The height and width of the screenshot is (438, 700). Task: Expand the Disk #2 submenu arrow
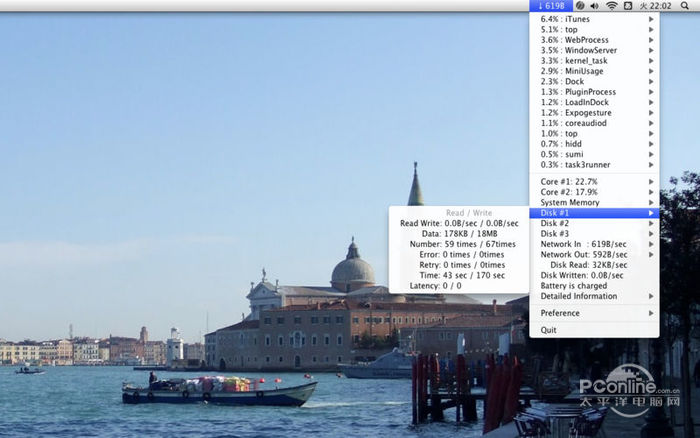(651, 223)
